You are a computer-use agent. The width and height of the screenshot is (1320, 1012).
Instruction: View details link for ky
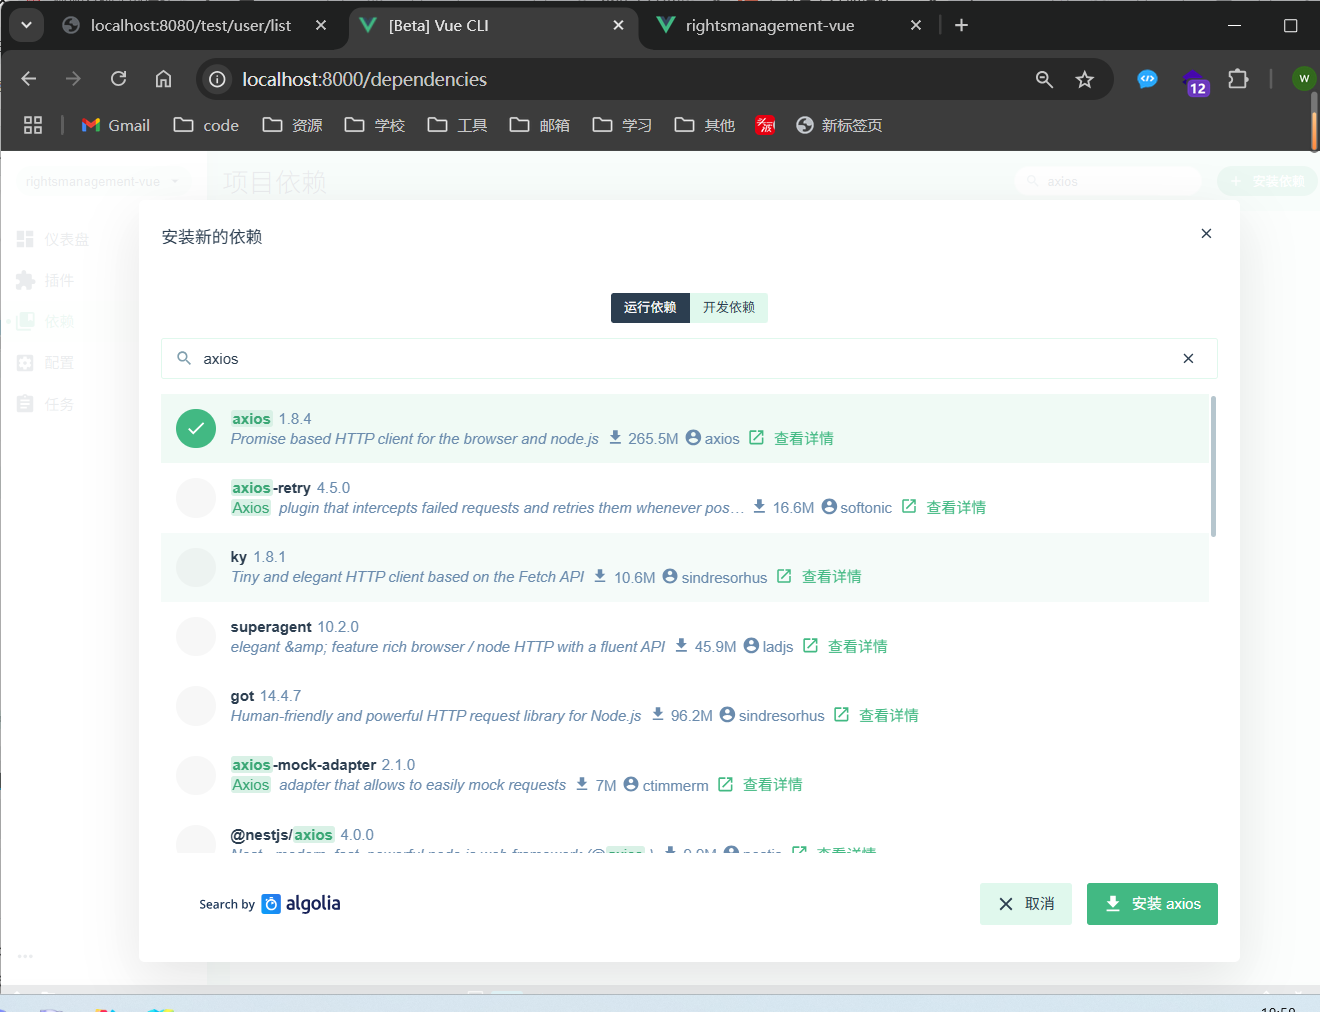tap(831, 577)
